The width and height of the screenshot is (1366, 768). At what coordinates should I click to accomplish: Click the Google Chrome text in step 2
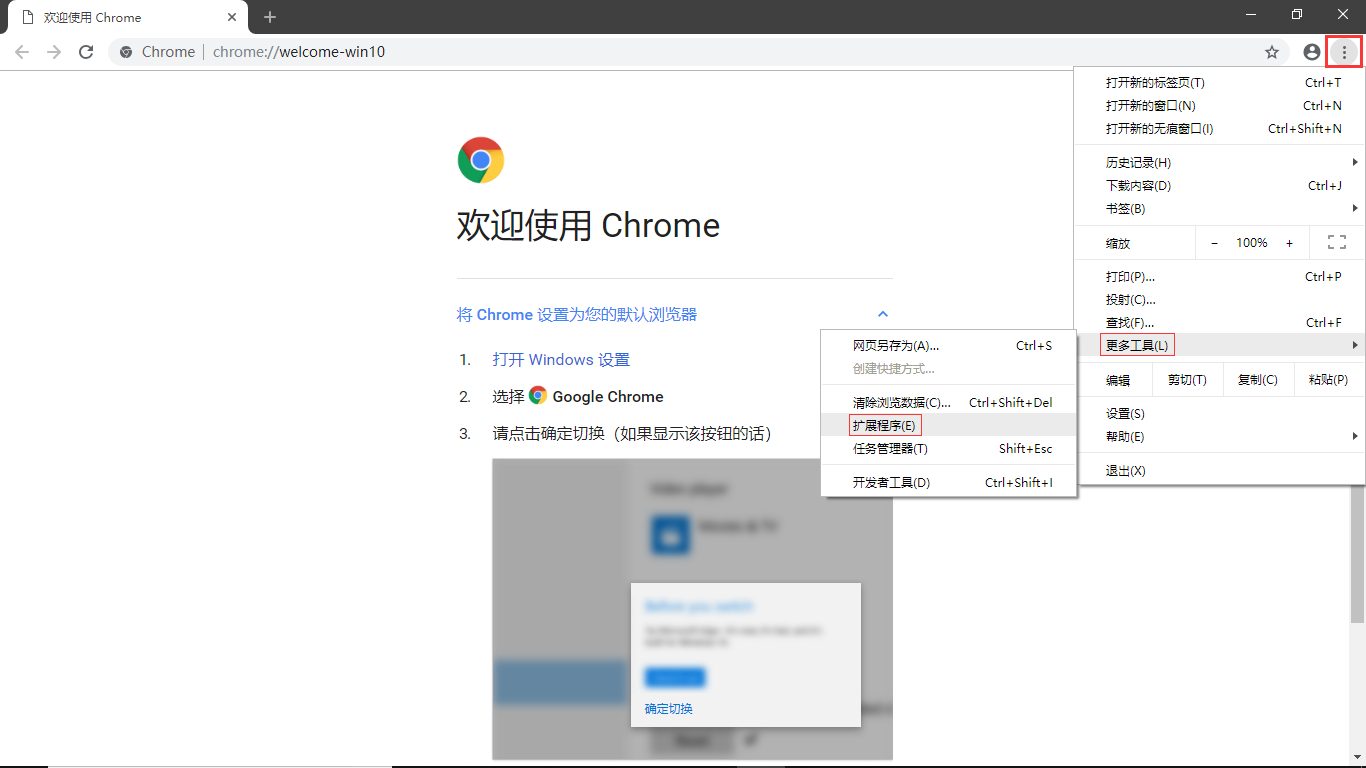pos(608,396)
